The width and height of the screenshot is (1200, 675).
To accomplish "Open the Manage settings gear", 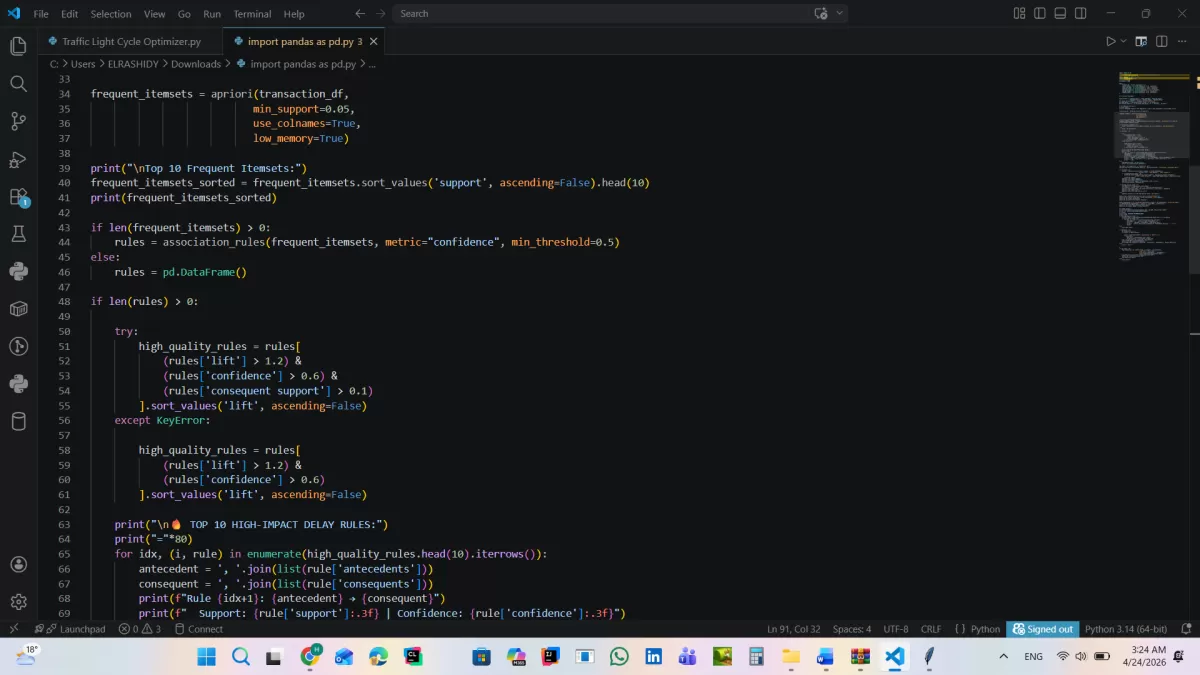I will pos(18,601).
